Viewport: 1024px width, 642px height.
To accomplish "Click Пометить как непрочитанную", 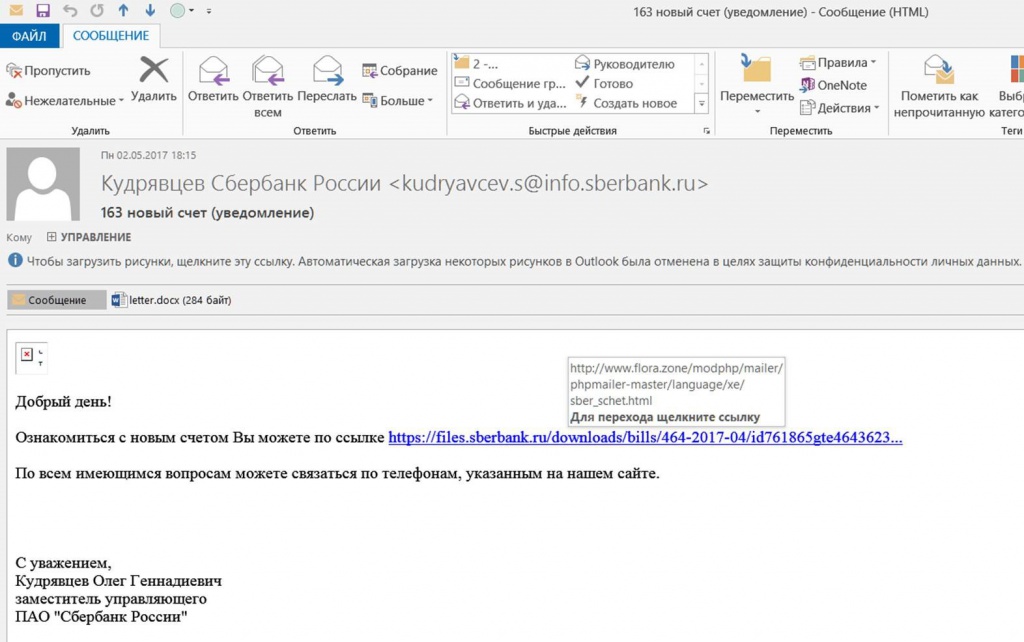I will (939, 87).
